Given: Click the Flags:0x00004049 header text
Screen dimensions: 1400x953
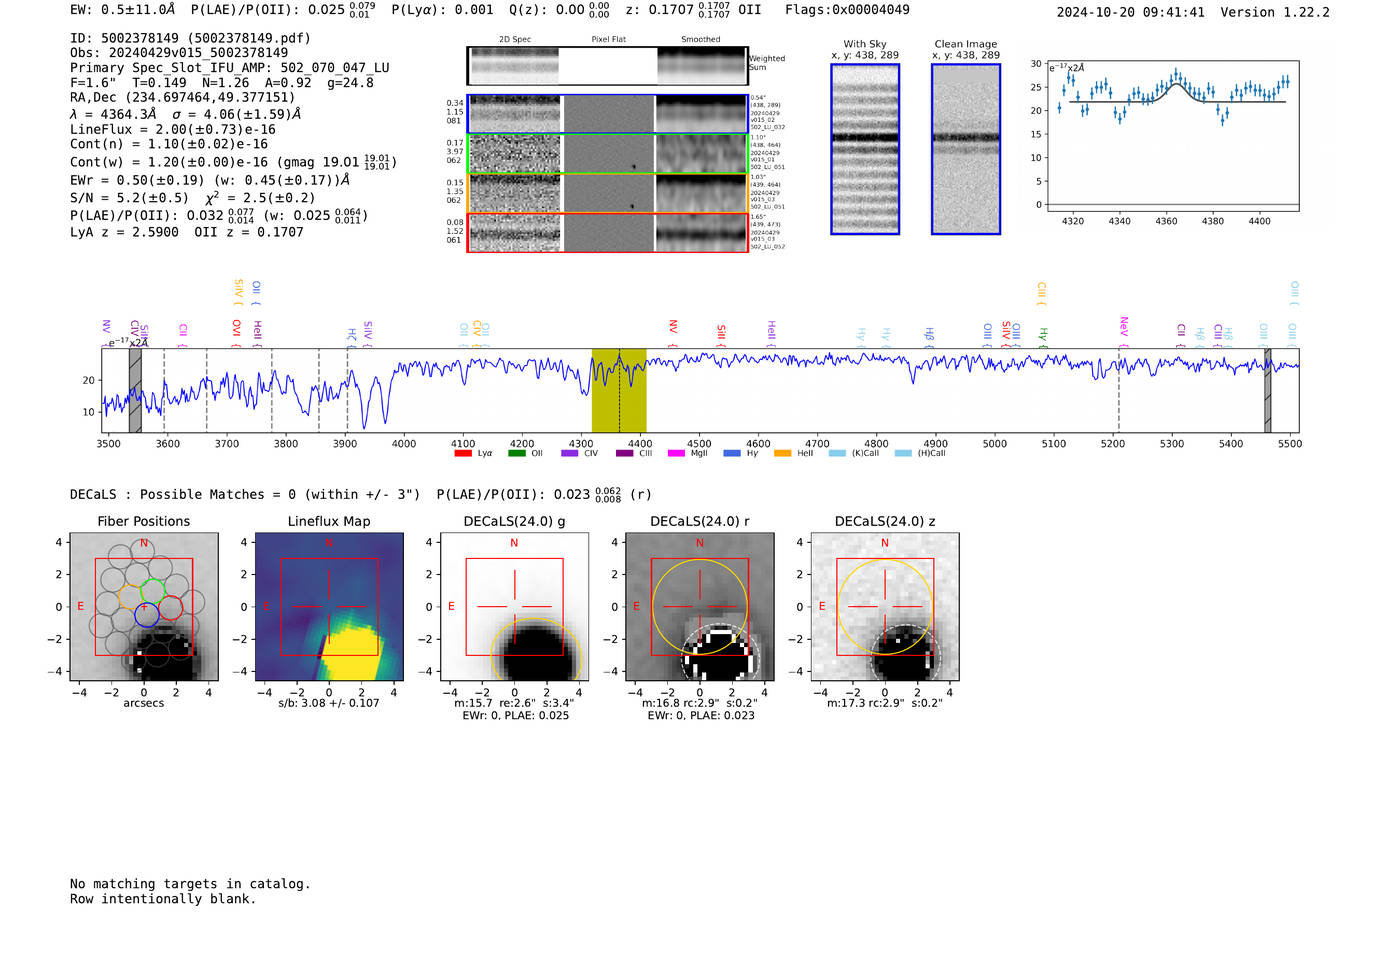Looking at the screenshot, I should tap(847, 10).
